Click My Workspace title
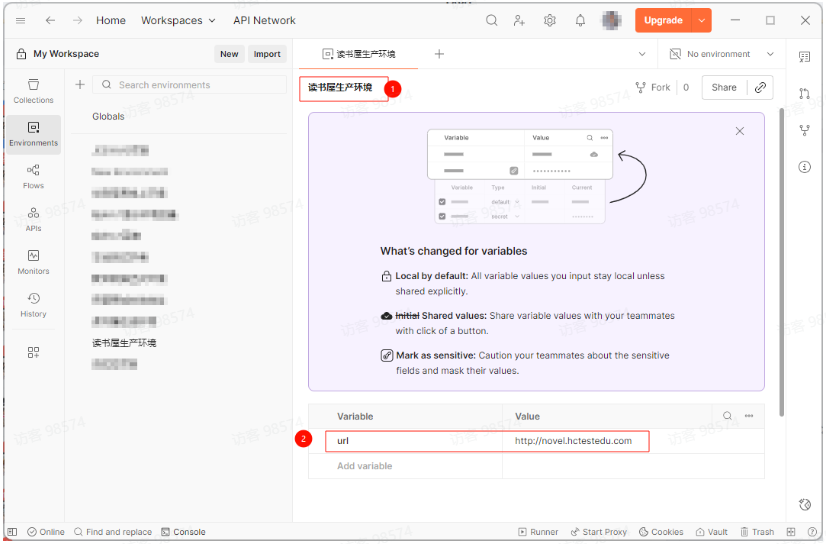Viewport: 826px width, 544px height. coord(66,54)
